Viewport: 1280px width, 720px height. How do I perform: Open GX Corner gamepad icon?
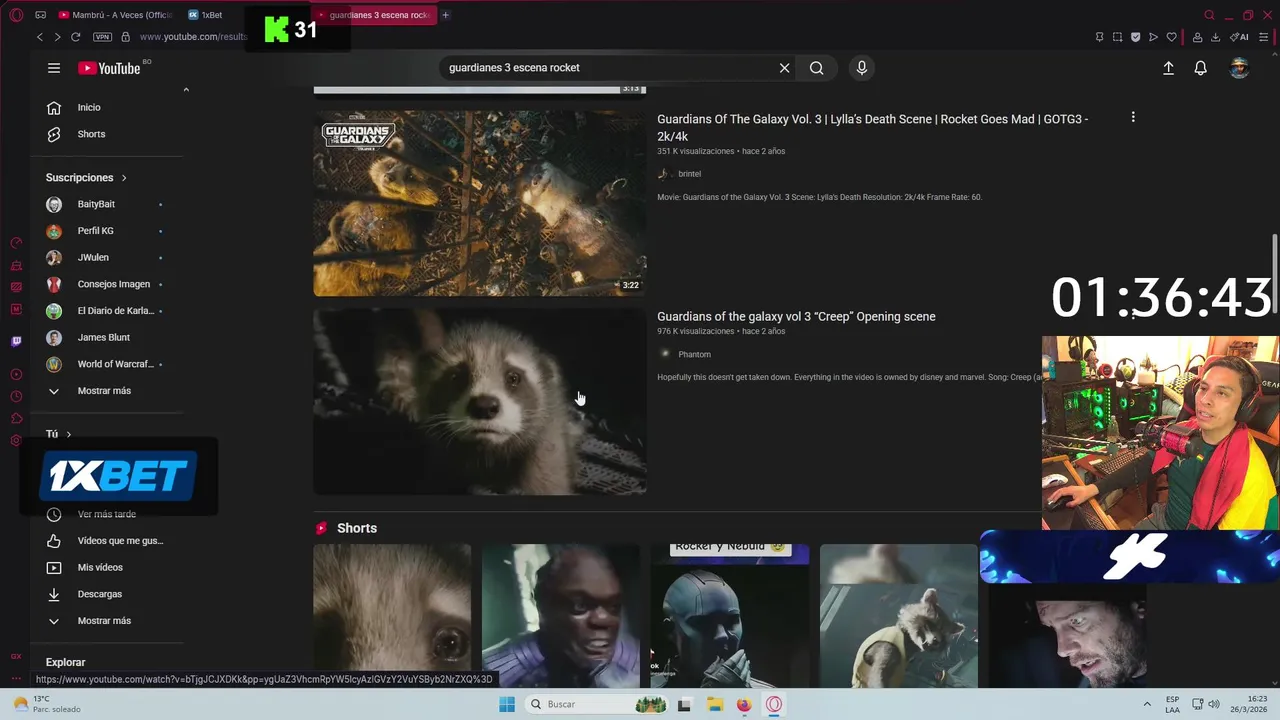pos(40,15)
